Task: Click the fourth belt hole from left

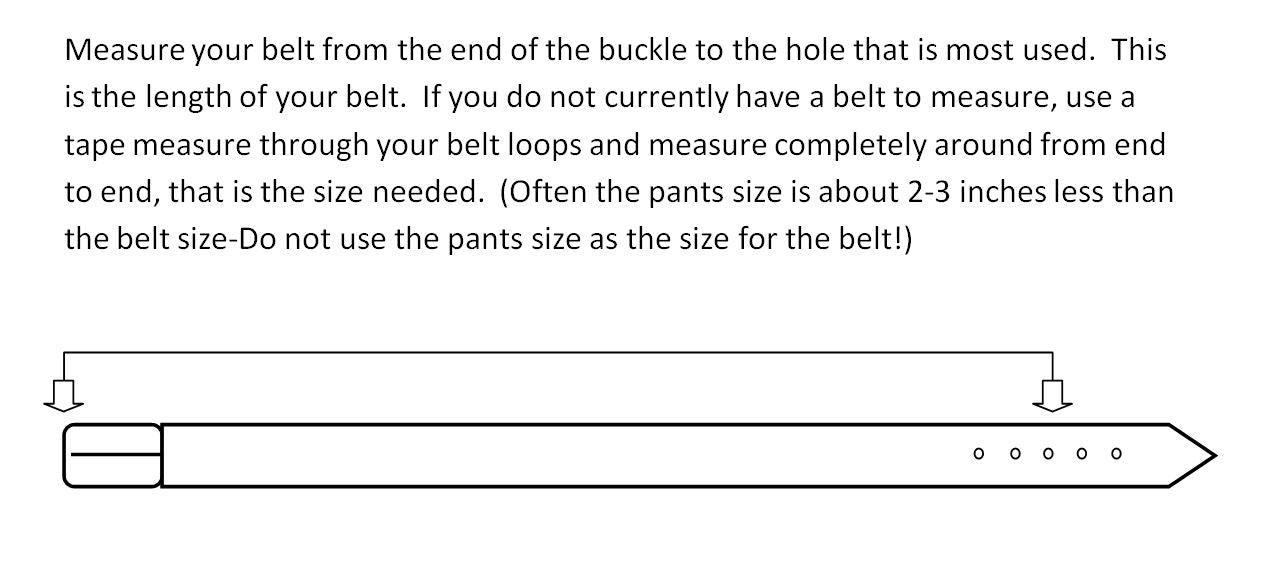Action: pyautogui.click(x=1082, y=454)
